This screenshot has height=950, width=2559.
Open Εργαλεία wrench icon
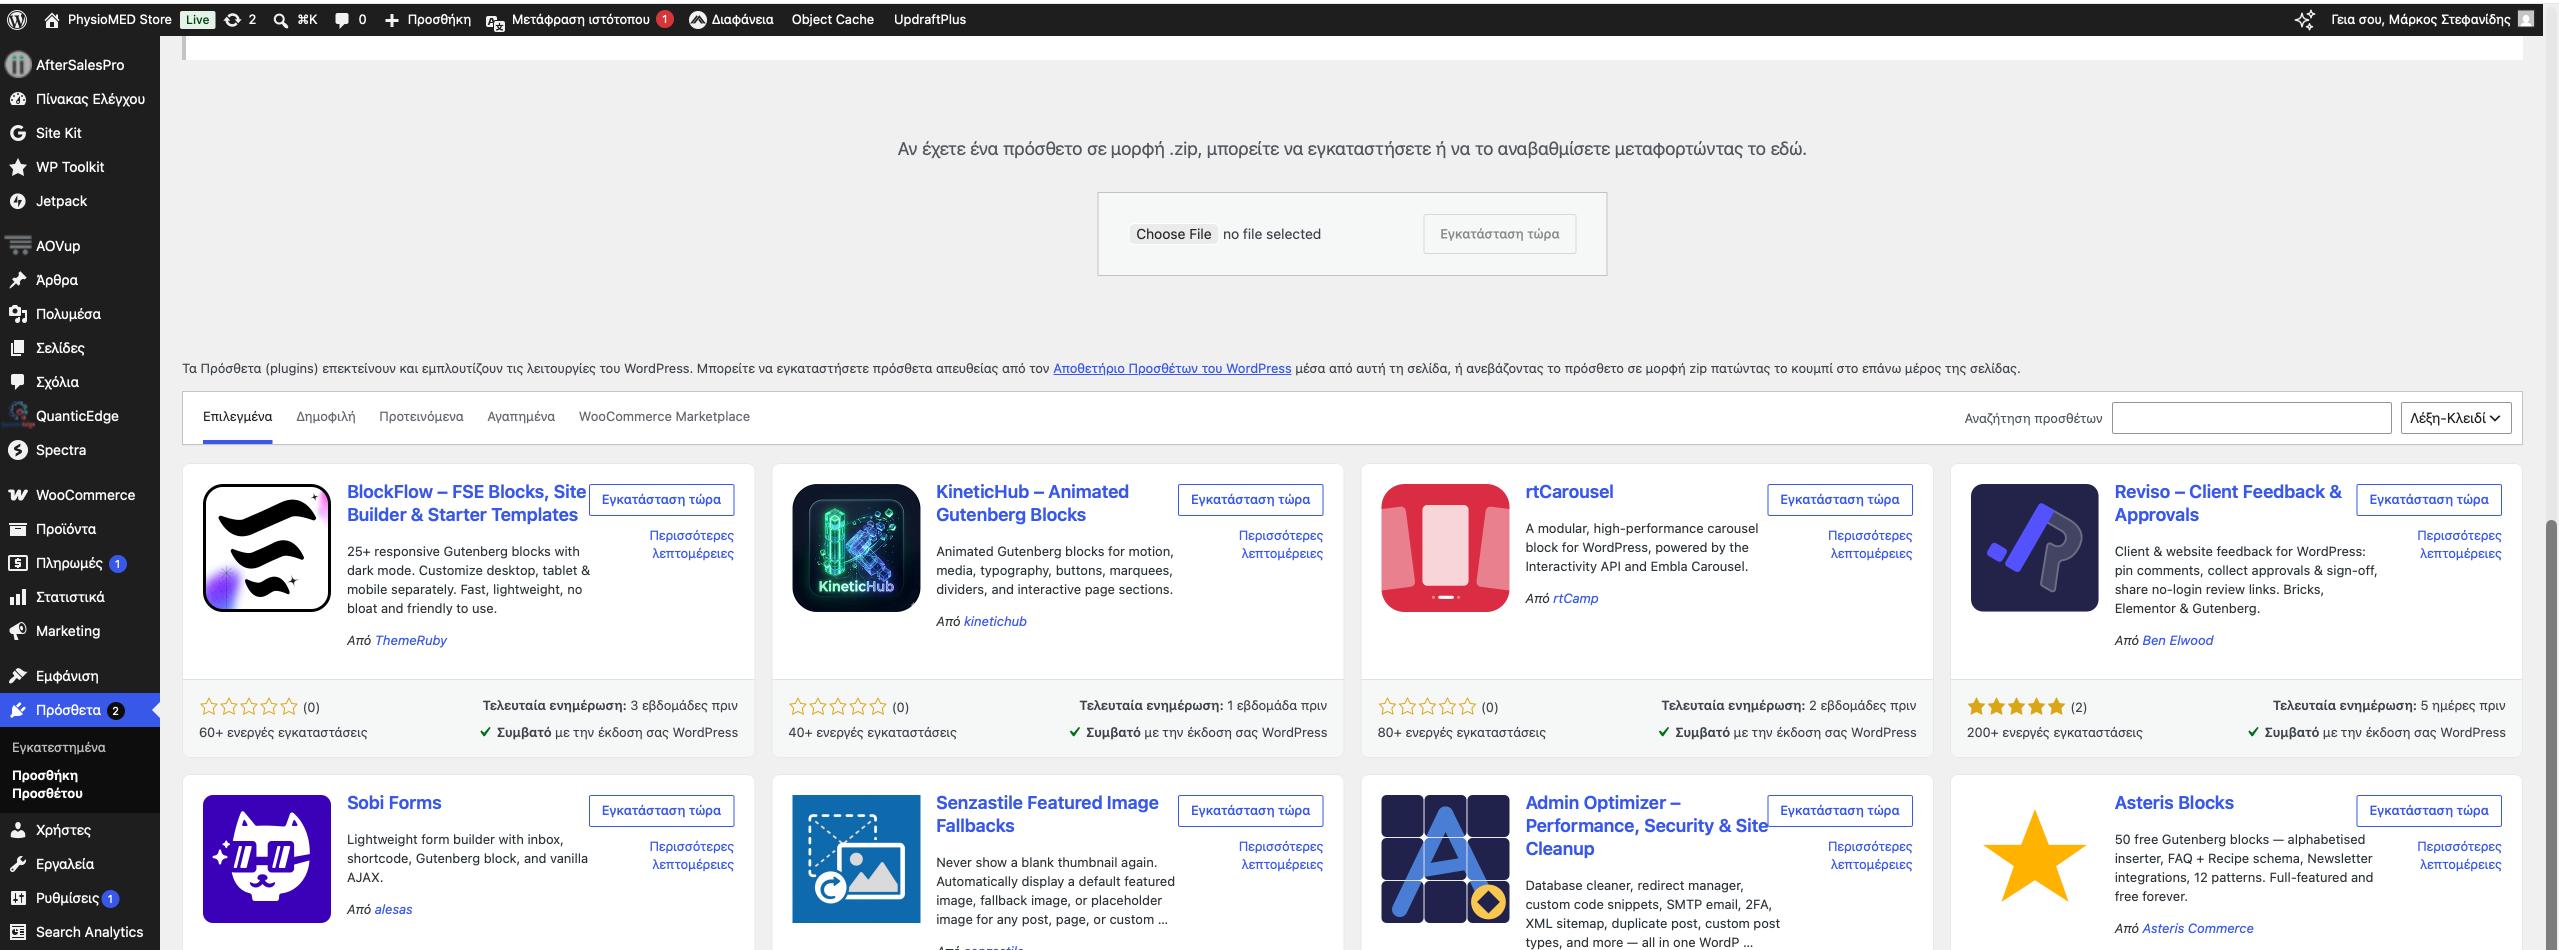[17, 864]
